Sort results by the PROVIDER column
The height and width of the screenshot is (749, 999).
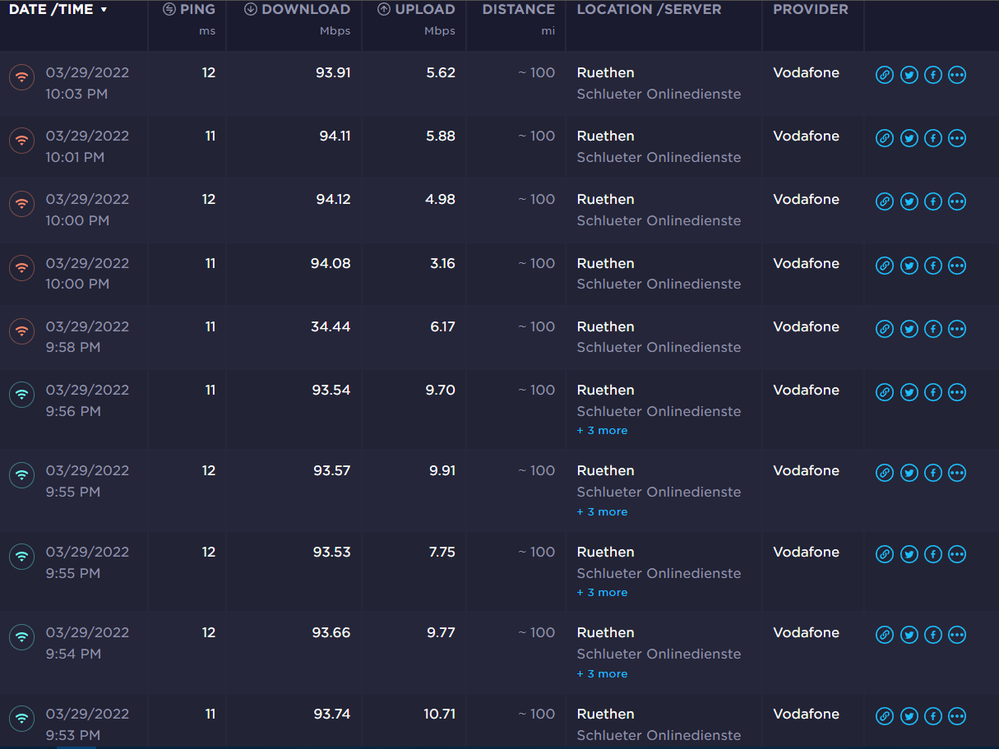coord(810,10)
